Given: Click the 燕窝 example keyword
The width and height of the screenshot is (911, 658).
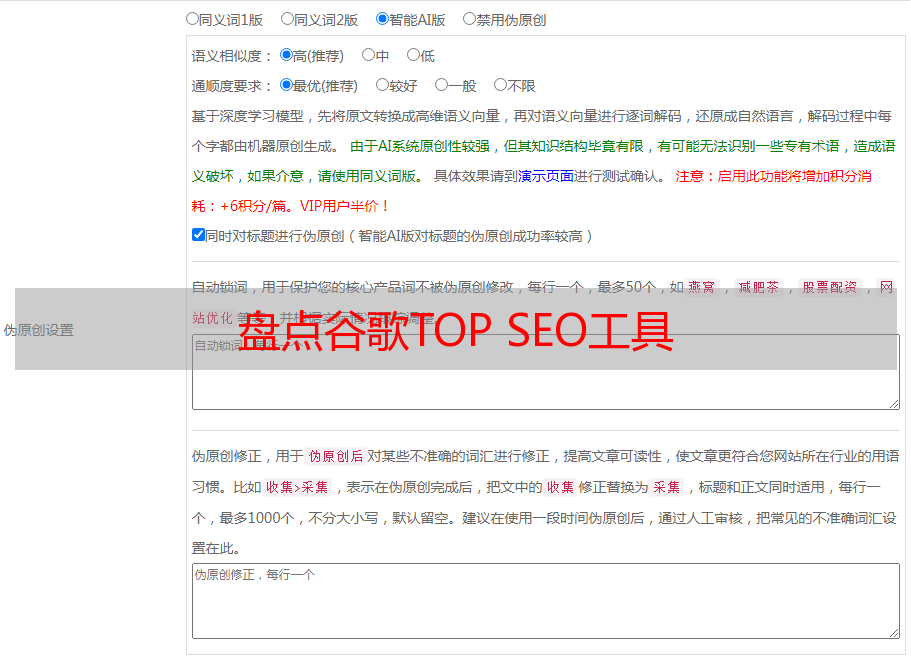Looking at the screenshot, I should tap(701, 287).
